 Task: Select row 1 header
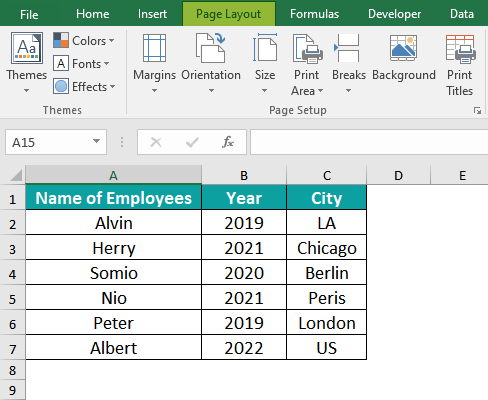tap(13, 198)
